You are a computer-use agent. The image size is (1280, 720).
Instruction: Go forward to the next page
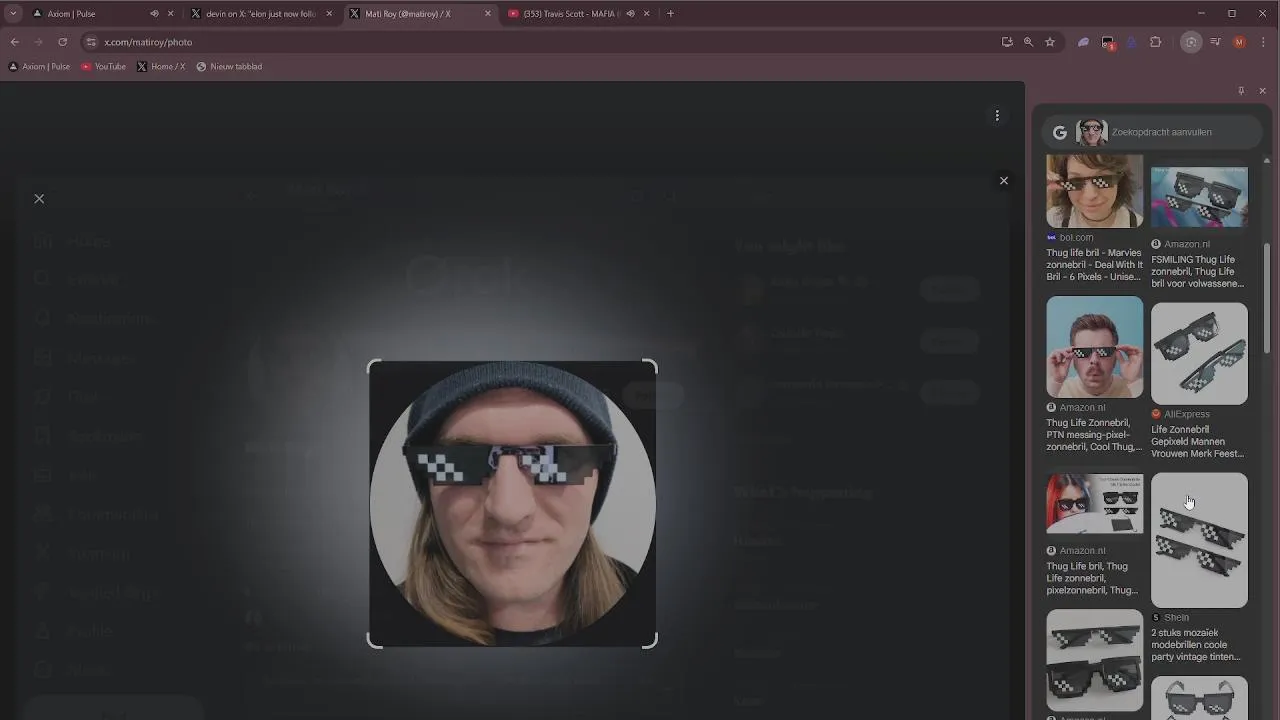38,42
